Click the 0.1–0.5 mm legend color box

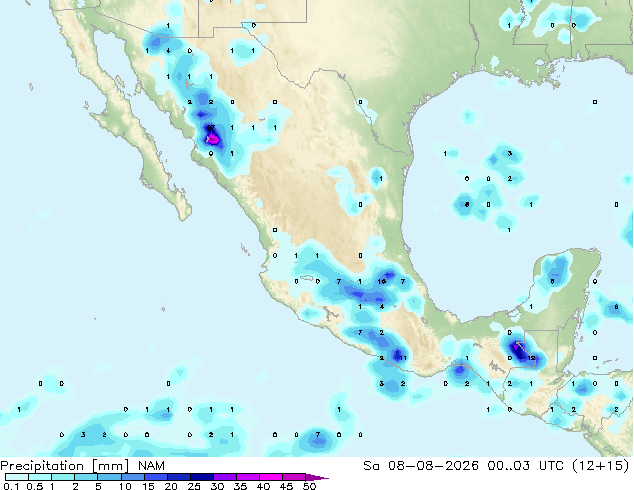pos(17,477)
